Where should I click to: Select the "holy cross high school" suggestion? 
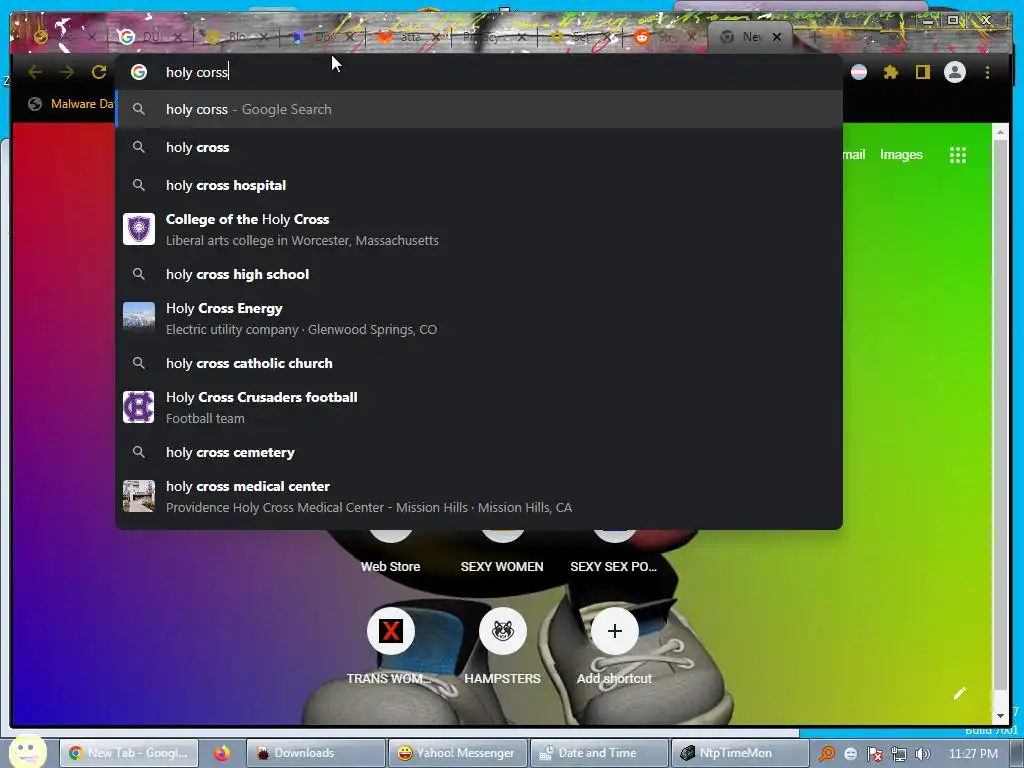click(479, 274)
